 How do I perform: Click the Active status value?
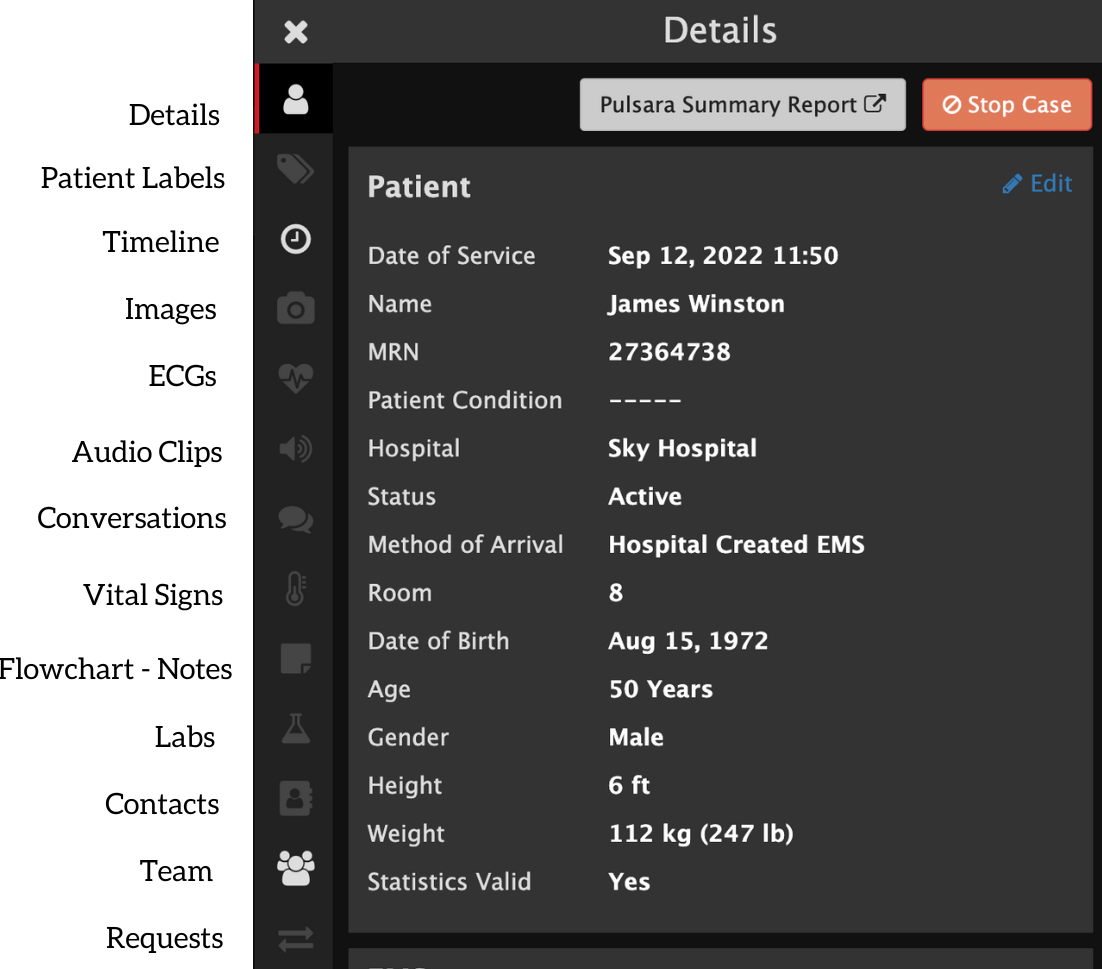644,497
